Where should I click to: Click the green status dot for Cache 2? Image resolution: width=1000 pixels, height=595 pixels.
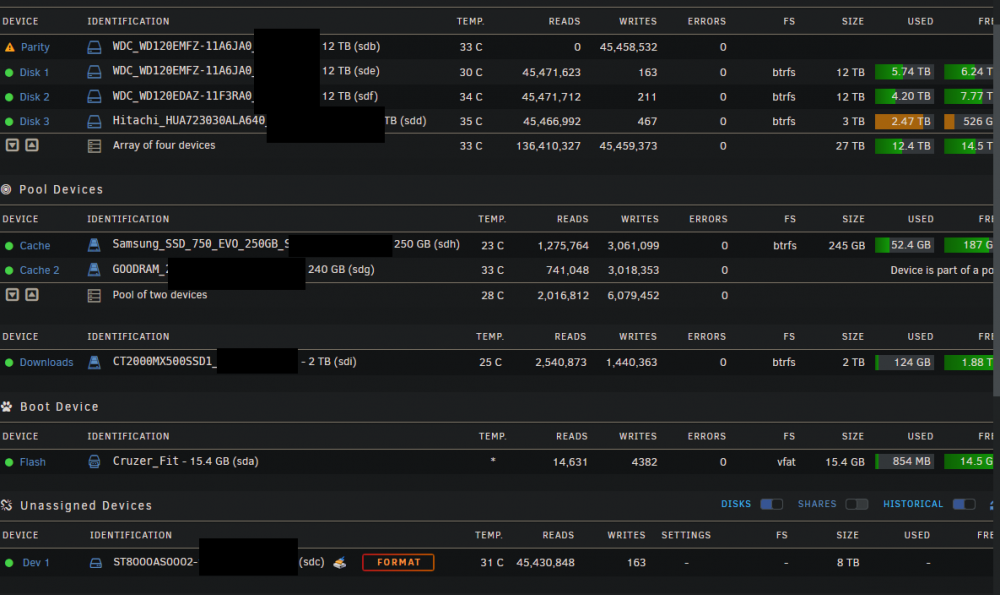[x=9, y=270]
